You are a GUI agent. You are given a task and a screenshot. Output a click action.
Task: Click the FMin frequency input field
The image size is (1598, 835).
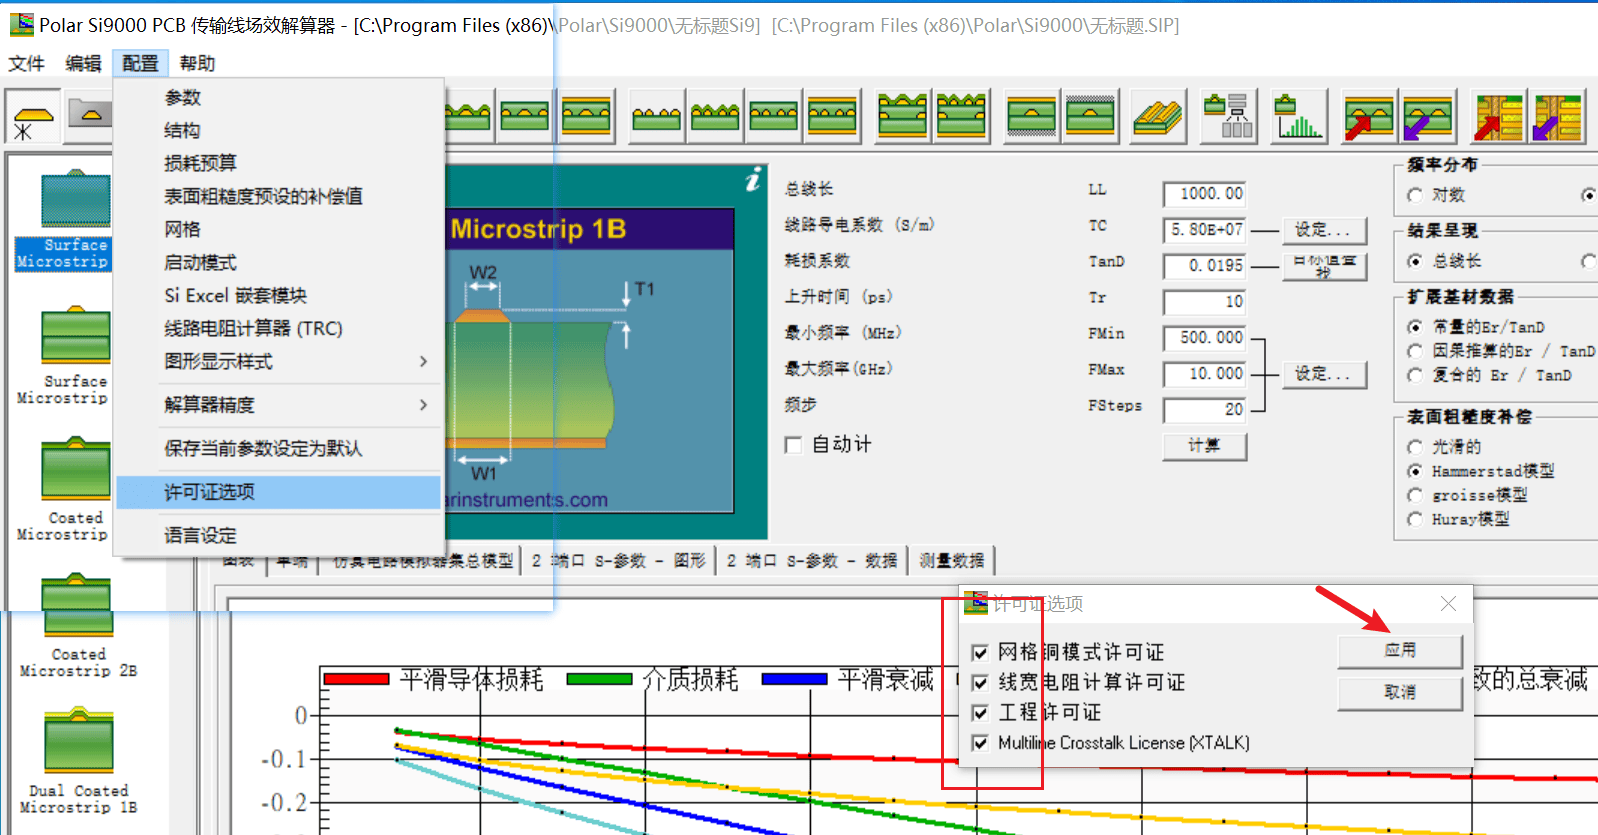(1205, 337)
